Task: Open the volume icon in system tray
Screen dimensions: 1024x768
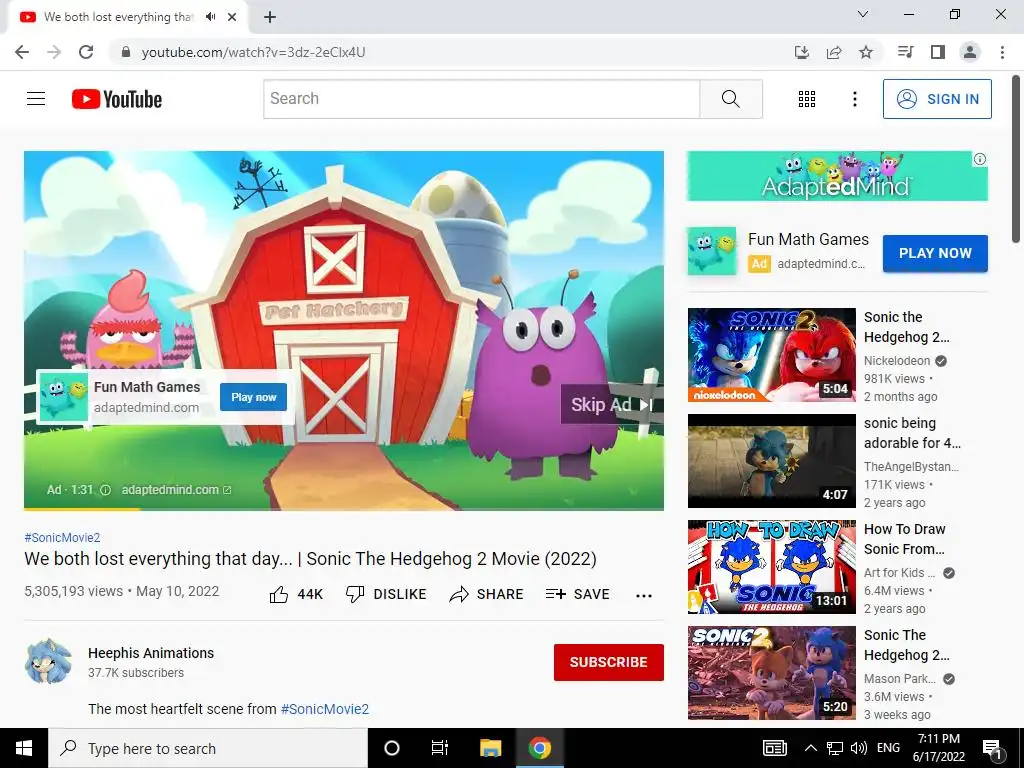Action: 859,748
